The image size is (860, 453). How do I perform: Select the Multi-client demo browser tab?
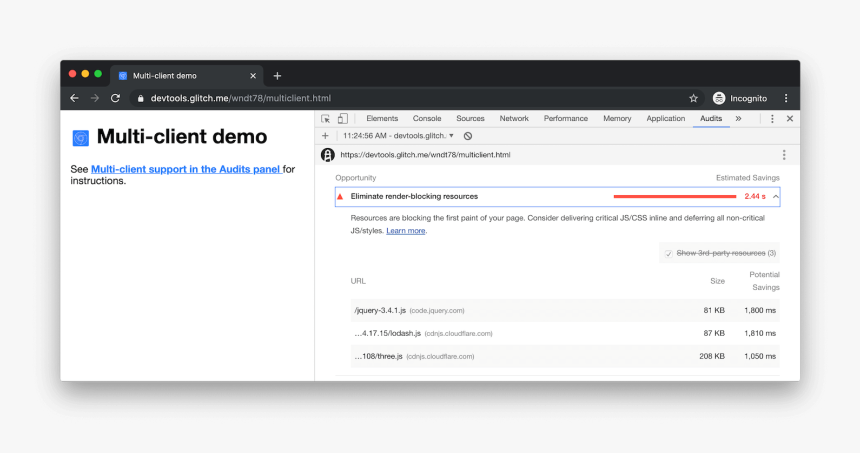(x=187, y=76)
